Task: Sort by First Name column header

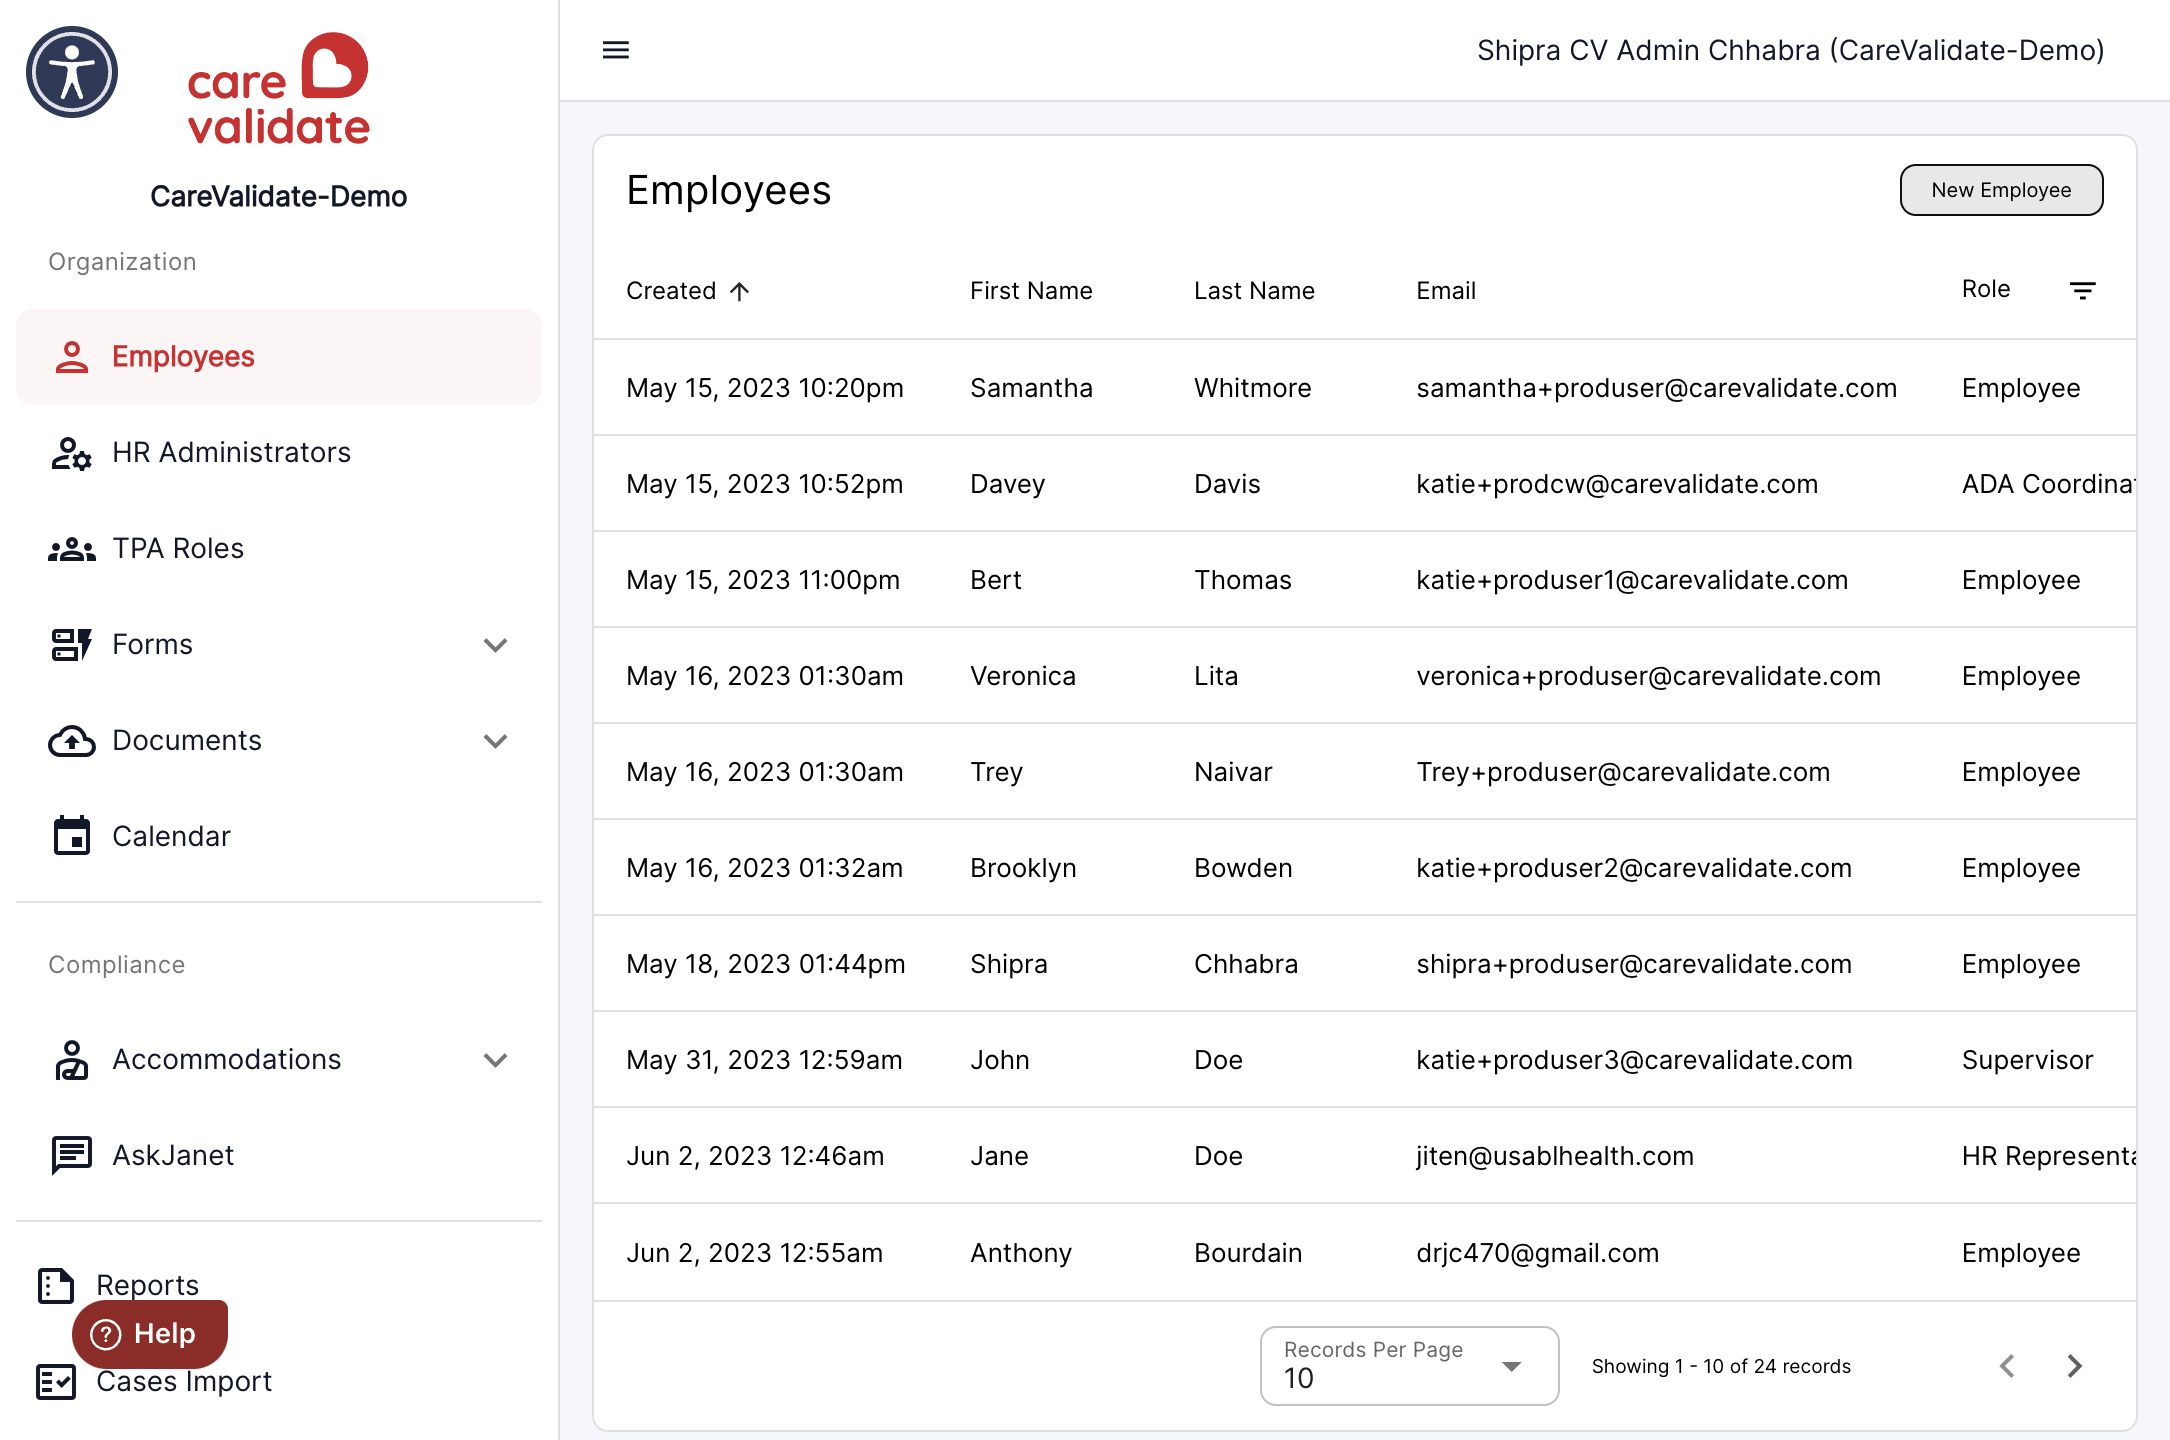Action: click(x=1031, y=291)
